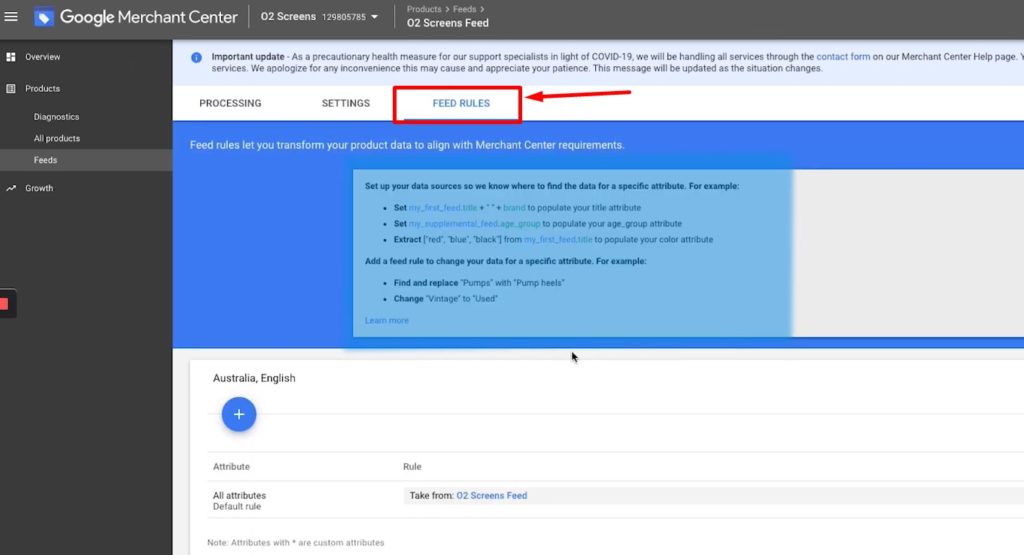Click the custom attributes note text
Viewport: 1024px width, 555px height.
(296, 543)
